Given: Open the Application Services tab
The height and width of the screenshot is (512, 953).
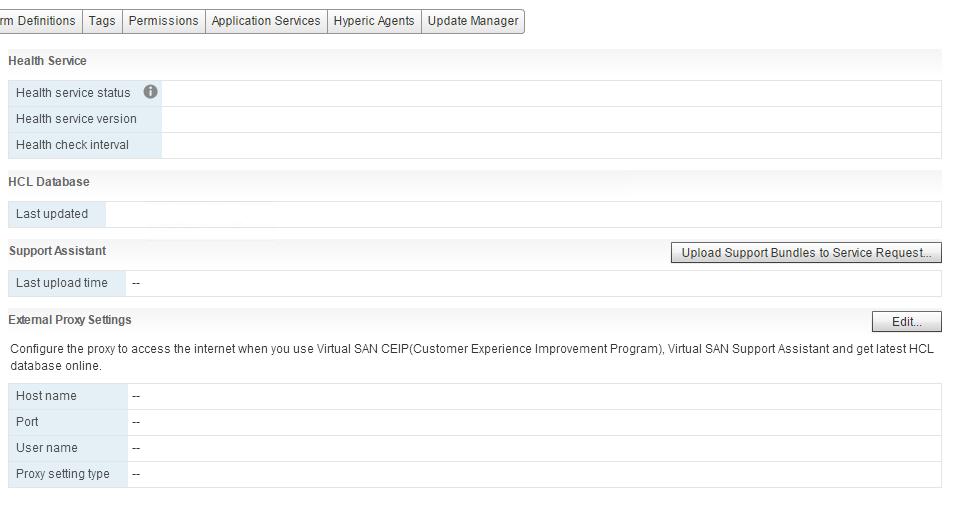Looking at the screenshot, I should coord(266,21).
